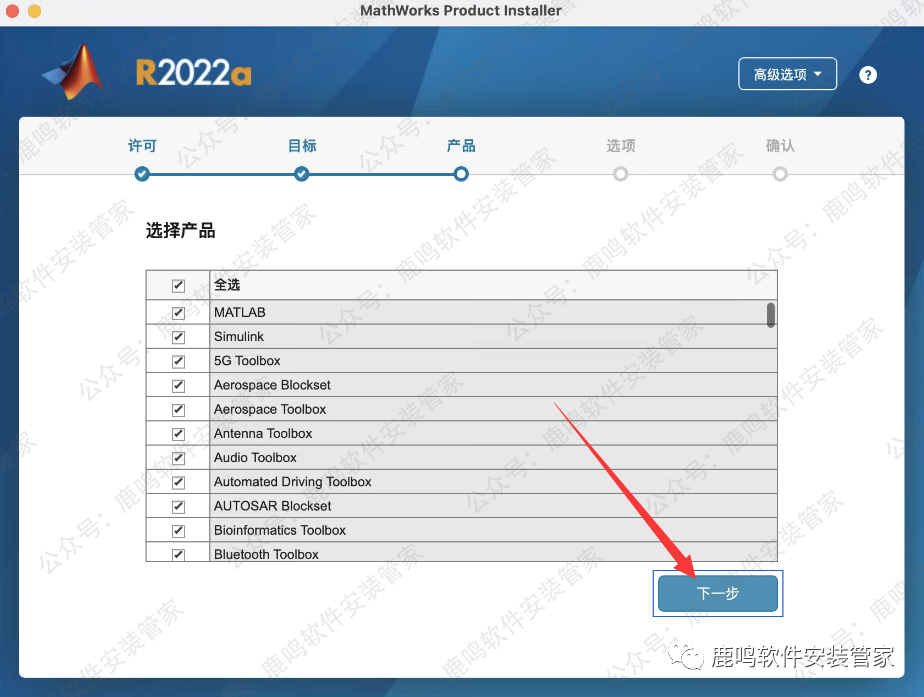Select the 确认 step label

[x=780, y=146]
